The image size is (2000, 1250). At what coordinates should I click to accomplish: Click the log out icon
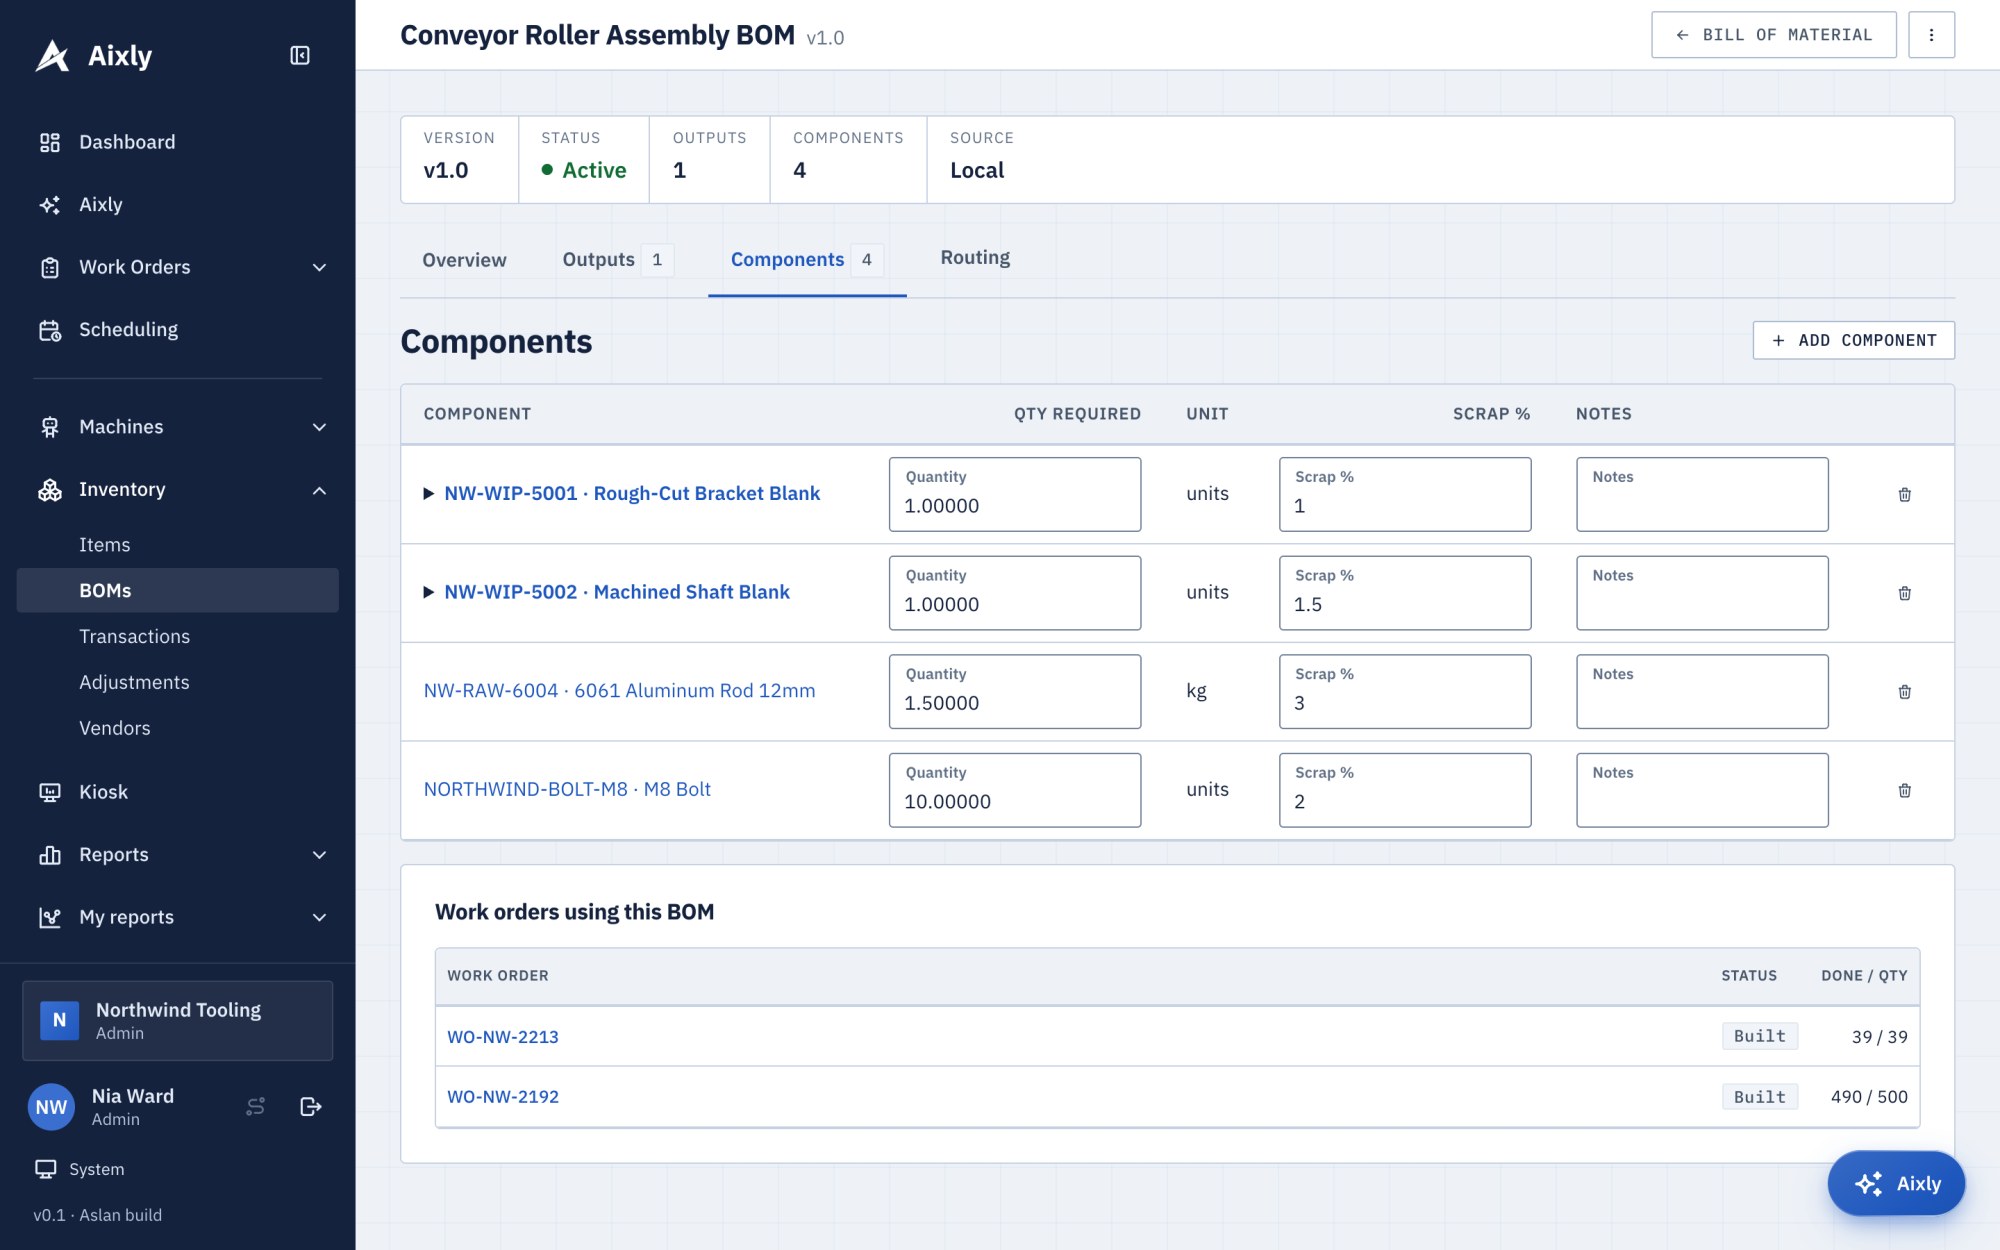311,1106
